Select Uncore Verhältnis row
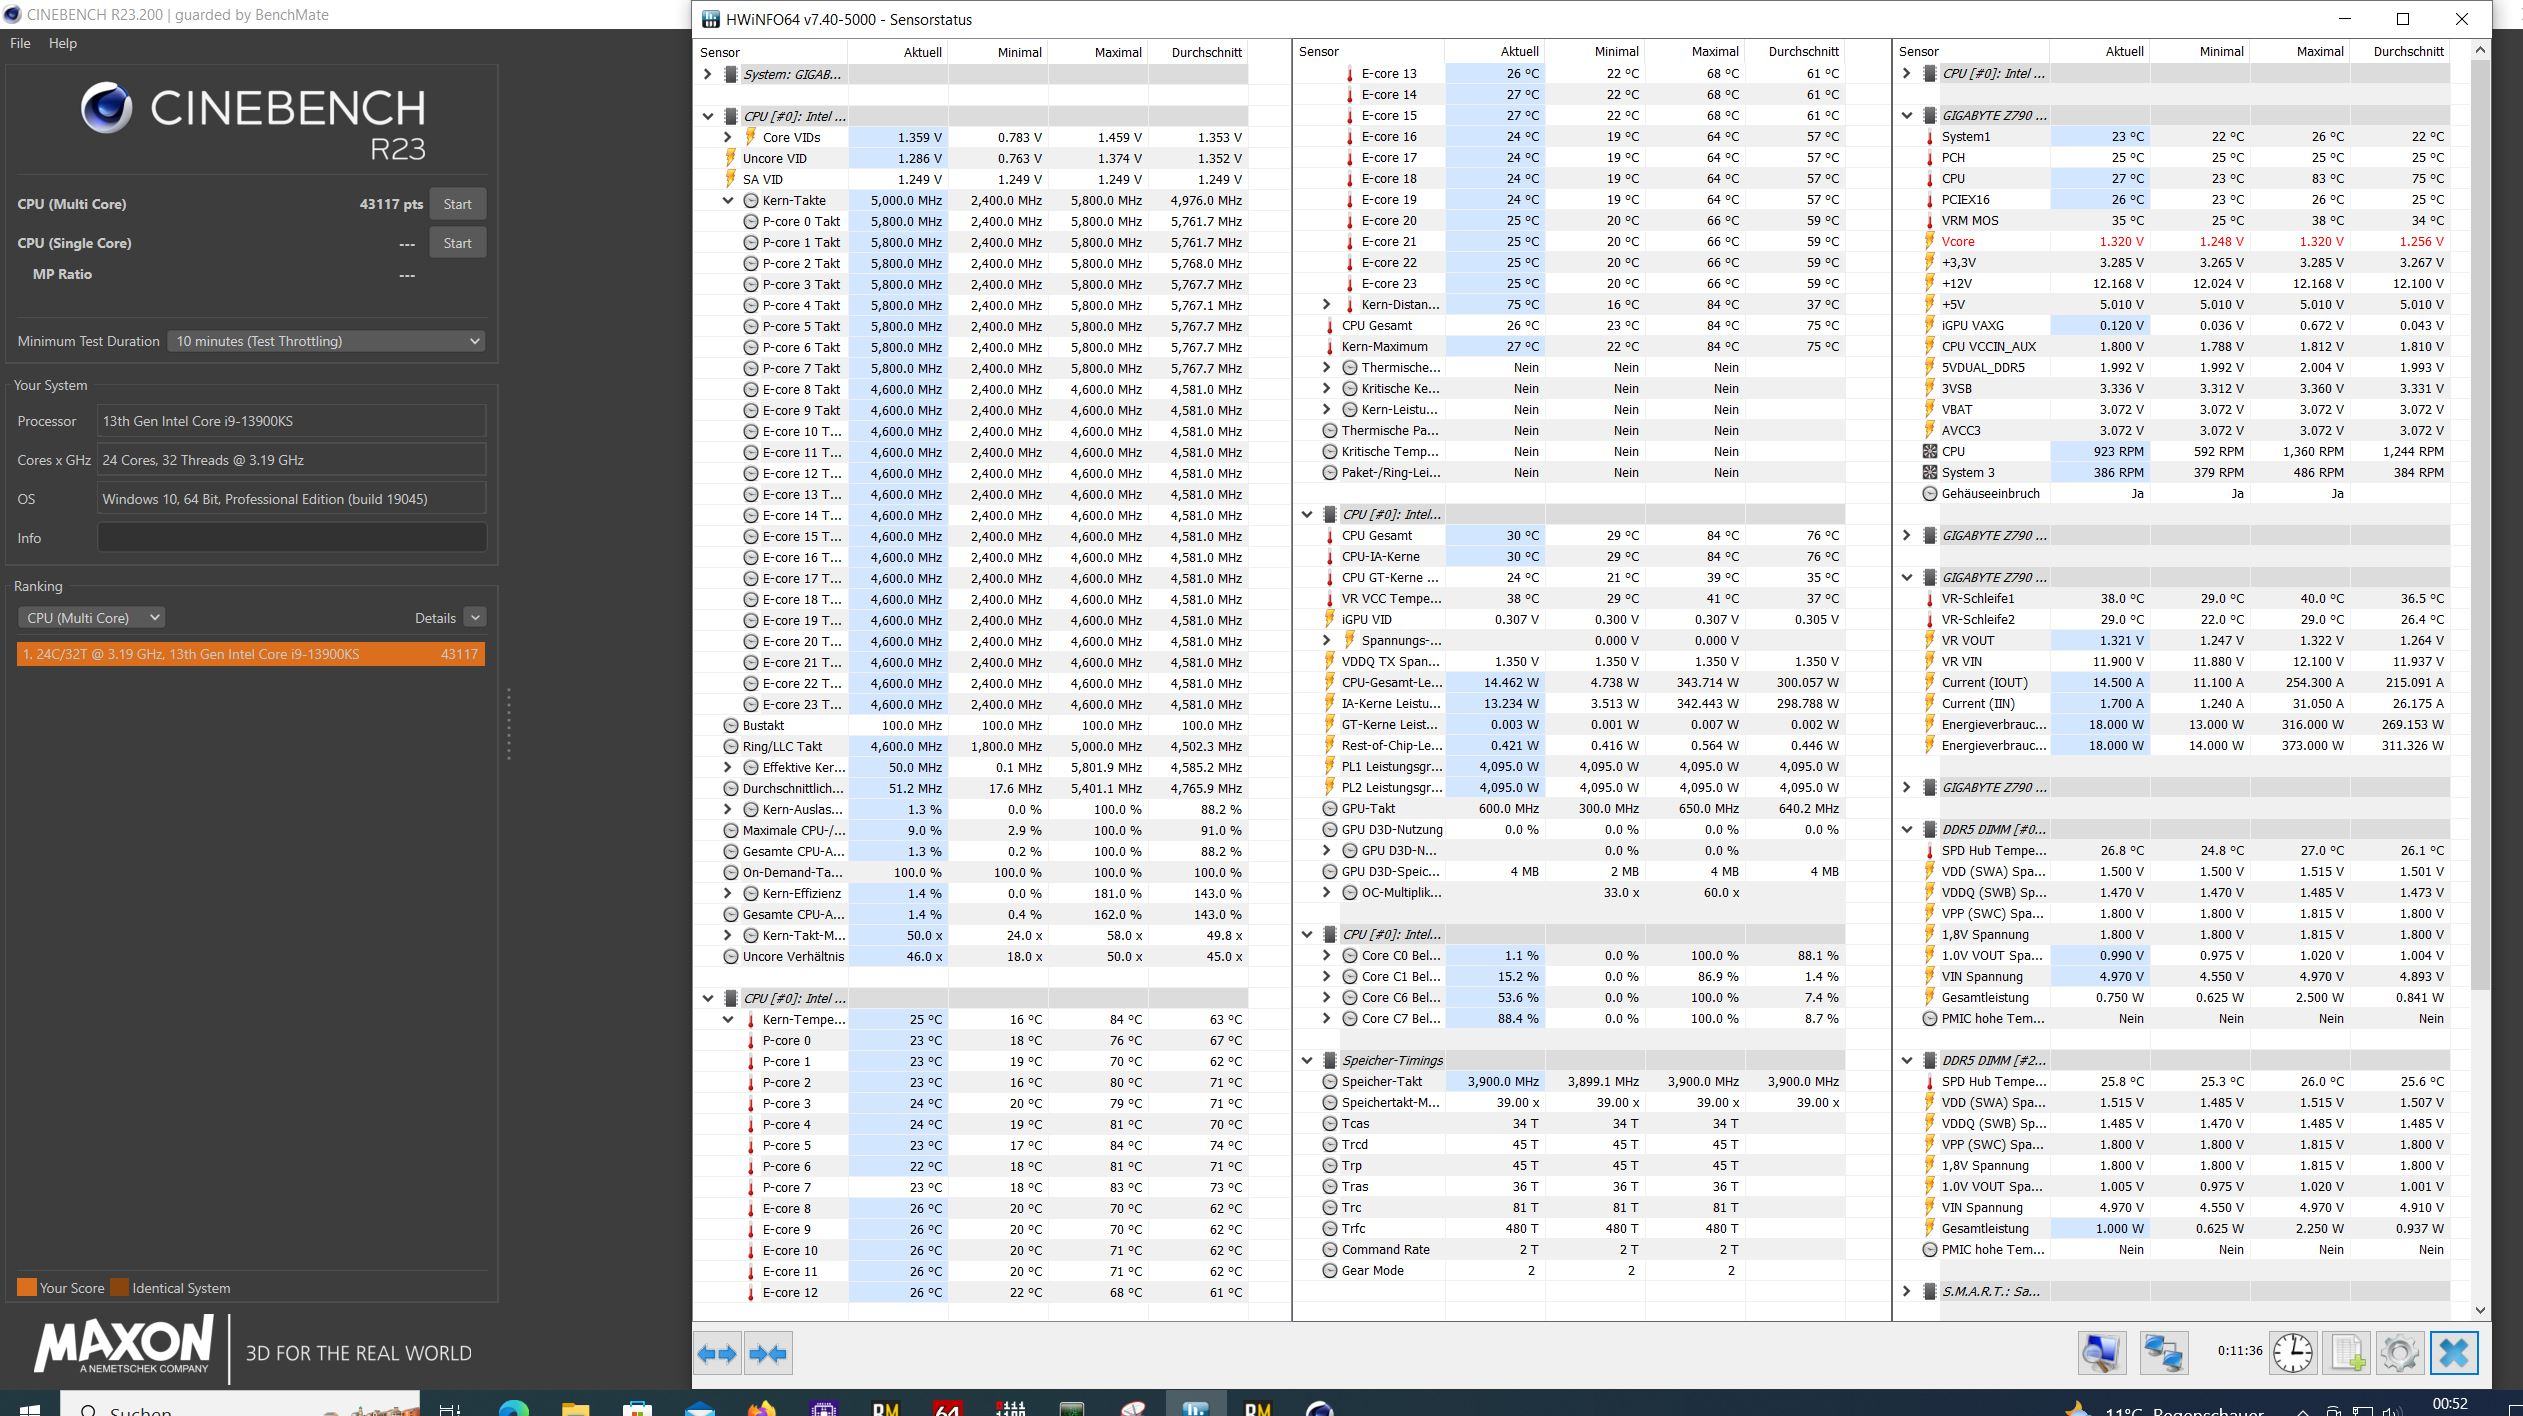The image size is (2523, 1416). pyautogui.click(x=972, y=956)
